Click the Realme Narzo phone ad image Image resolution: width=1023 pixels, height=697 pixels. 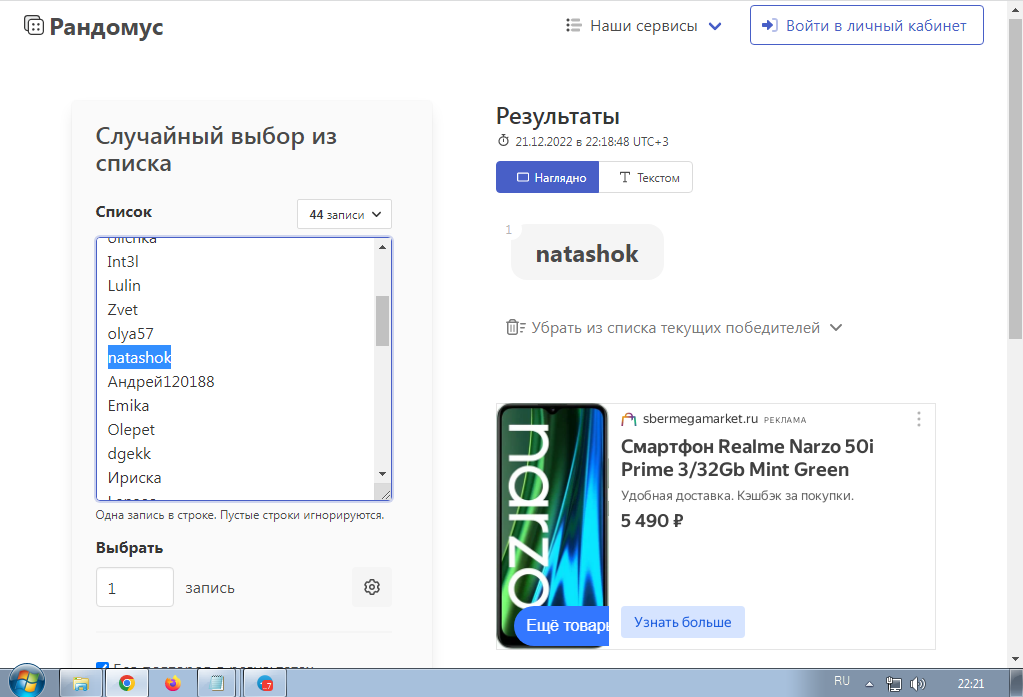[553, 526]
